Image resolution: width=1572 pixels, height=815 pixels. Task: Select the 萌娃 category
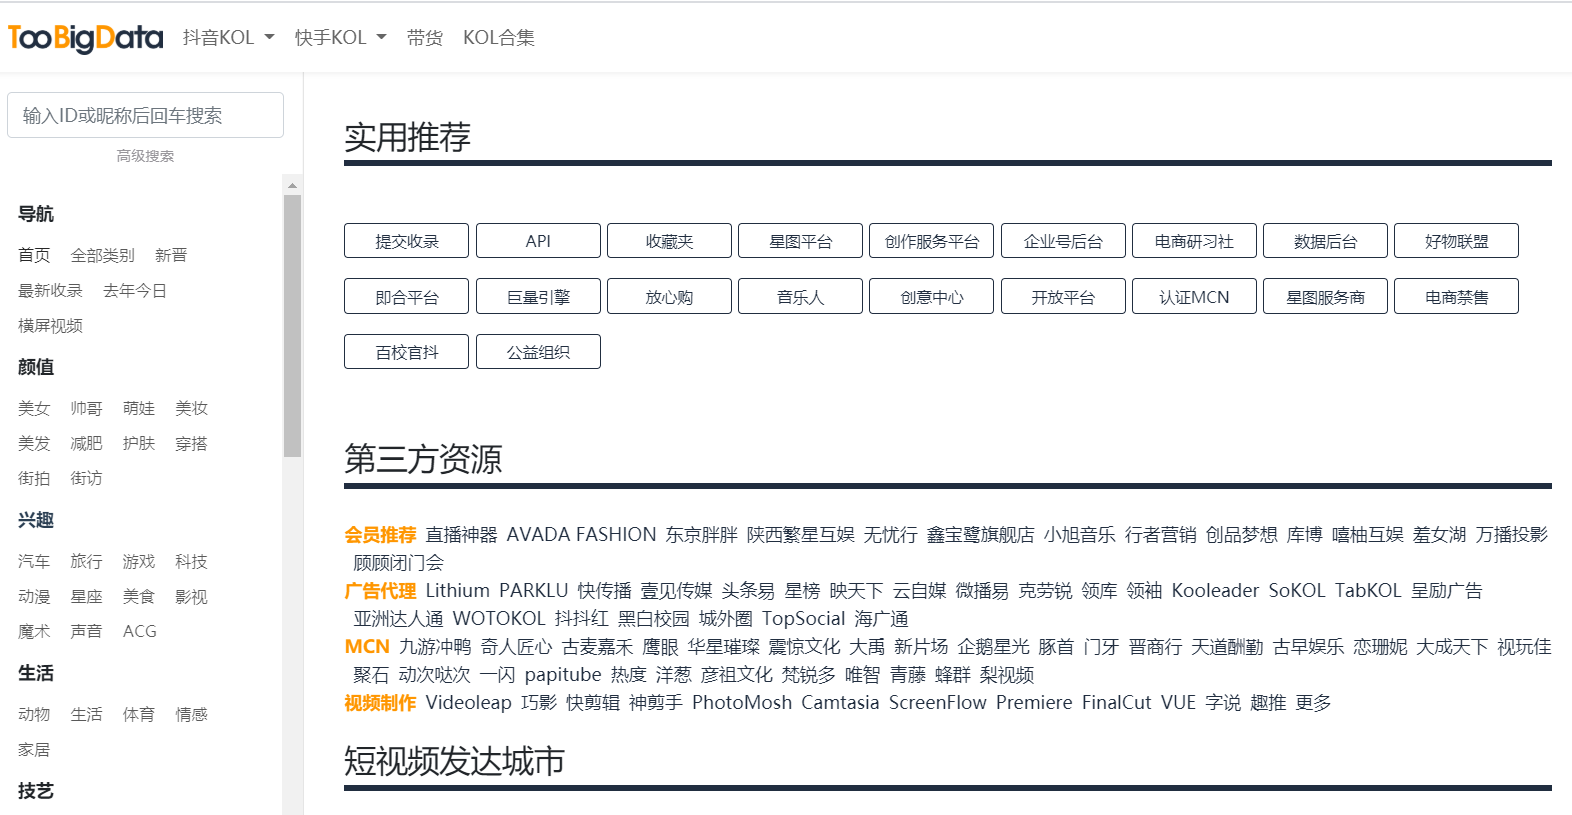pyautogui.click(x=139, y=408)
